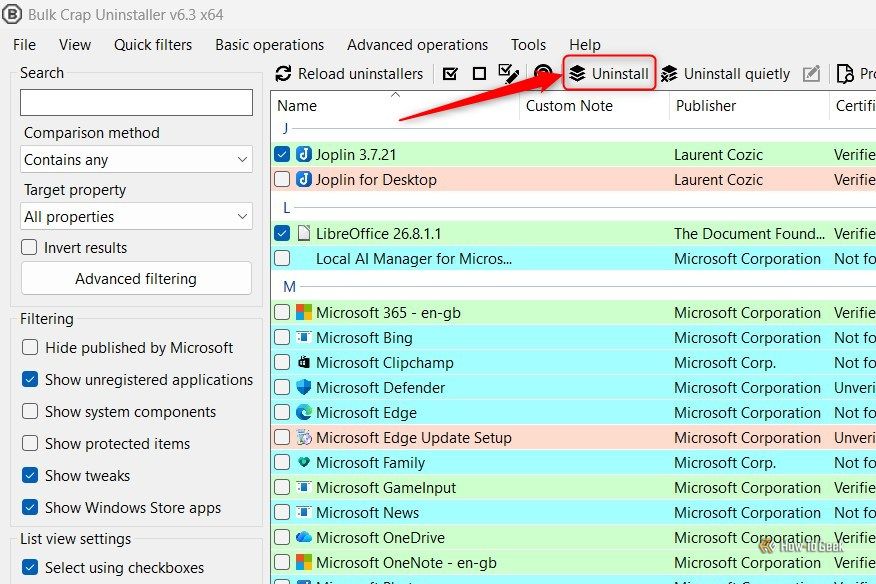The width and height of the screenshot is (876, 584).
Task: Check the Microsoft 365 - en-gb checkbox
Action: point(282,312)
